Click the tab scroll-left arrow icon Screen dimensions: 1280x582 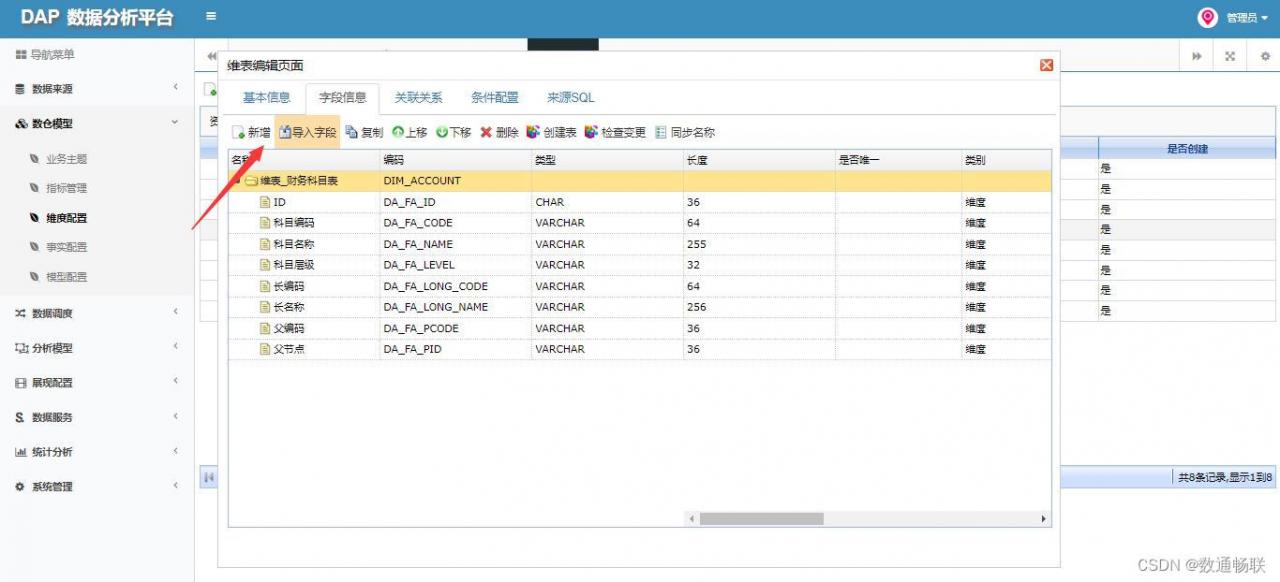point(212,57)
